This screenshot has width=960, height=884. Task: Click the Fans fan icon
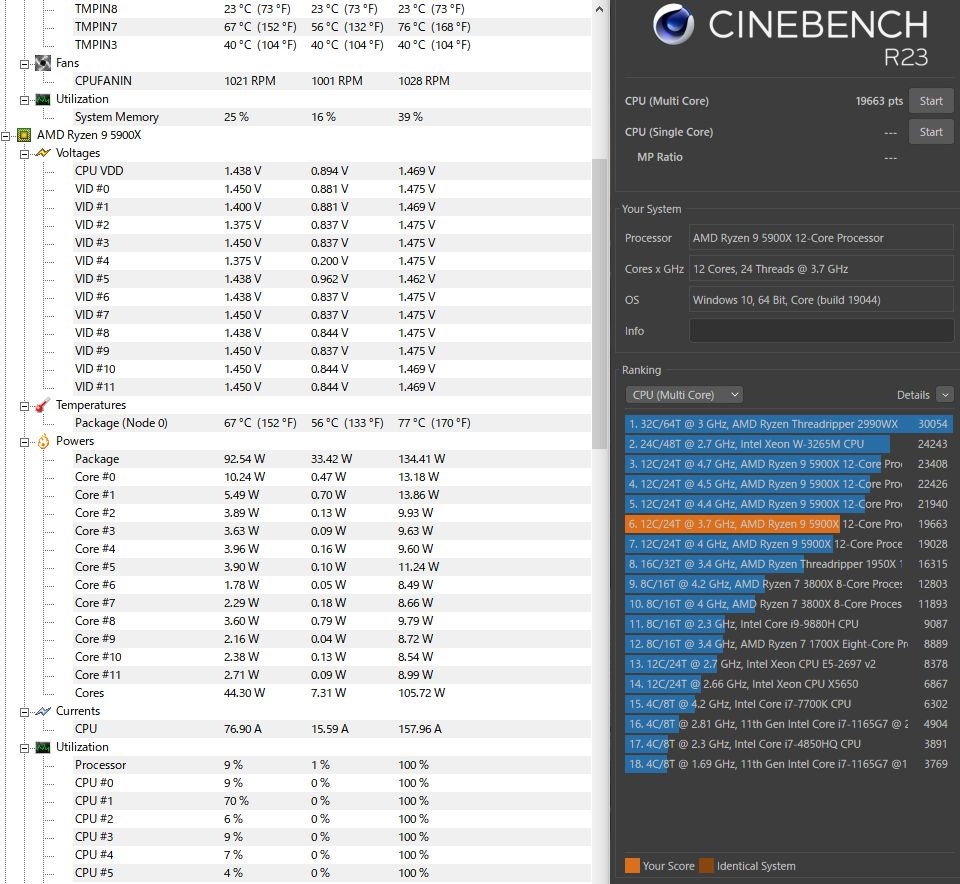click(43, 63)
